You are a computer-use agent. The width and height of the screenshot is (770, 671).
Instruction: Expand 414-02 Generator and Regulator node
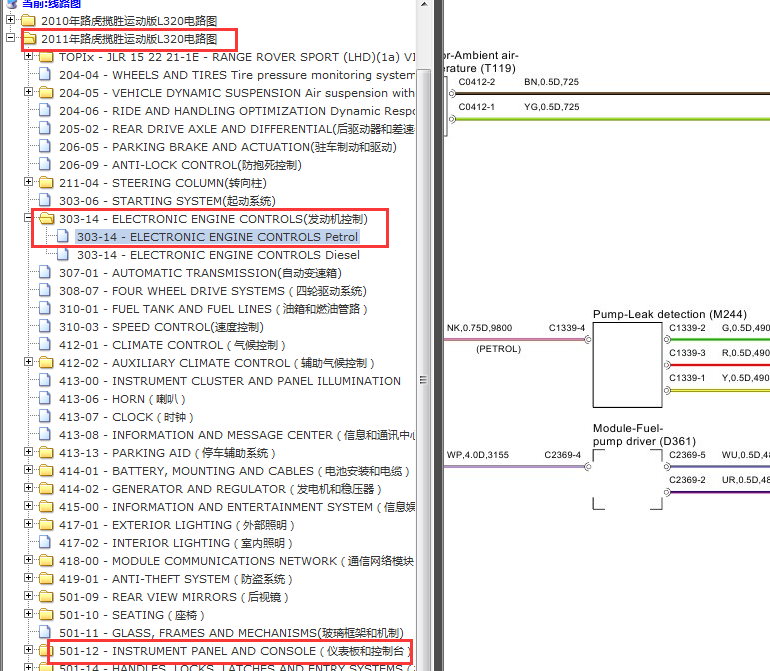[x=28, y=488]
